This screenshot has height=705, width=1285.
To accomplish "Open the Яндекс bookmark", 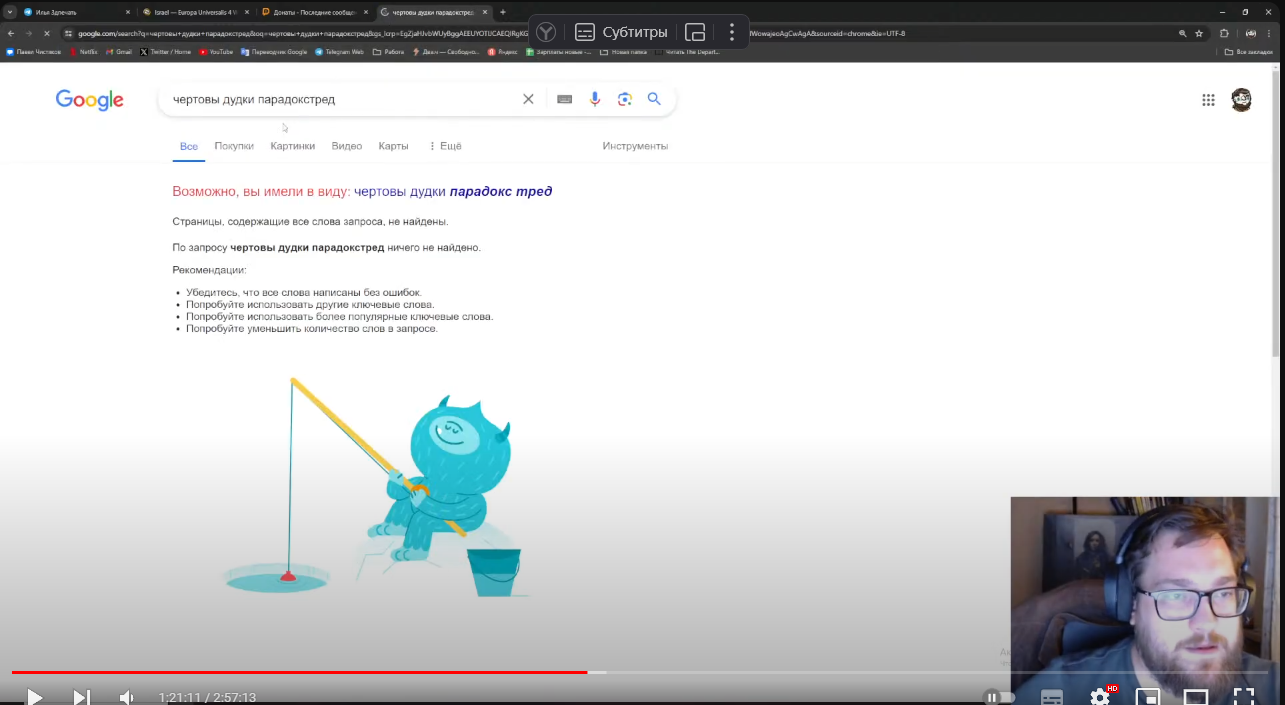I will tap(503, 51).
